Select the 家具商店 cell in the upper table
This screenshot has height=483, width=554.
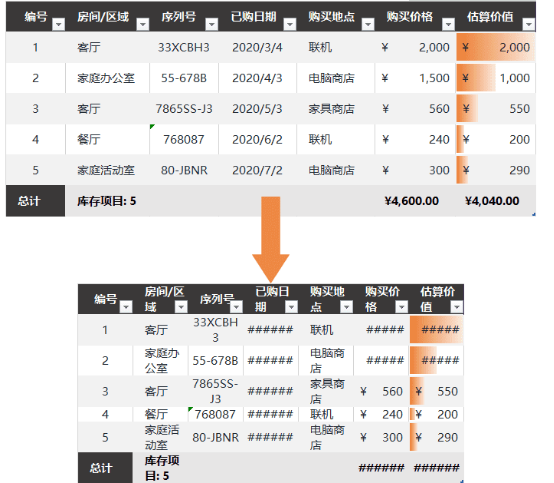336,109
